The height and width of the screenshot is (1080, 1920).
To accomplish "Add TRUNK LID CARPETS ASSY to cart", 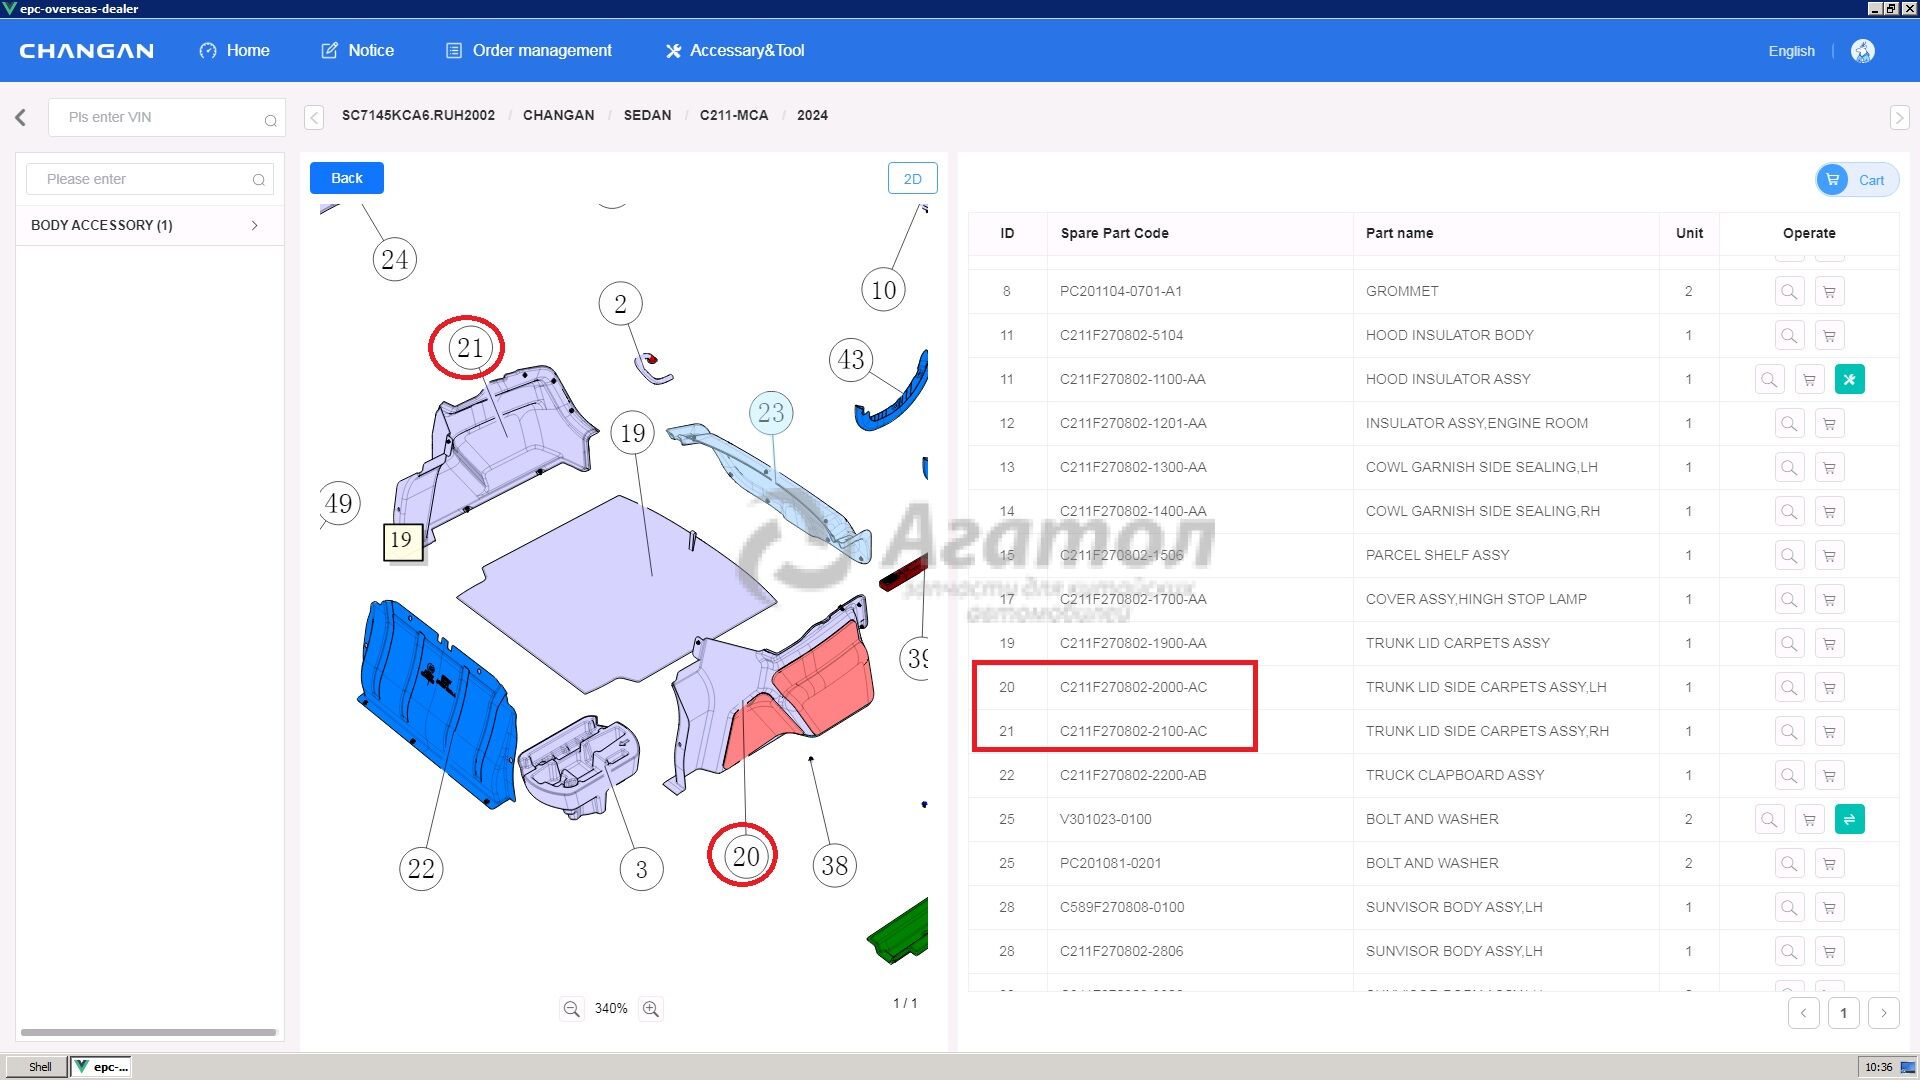I will point(1829,644).
